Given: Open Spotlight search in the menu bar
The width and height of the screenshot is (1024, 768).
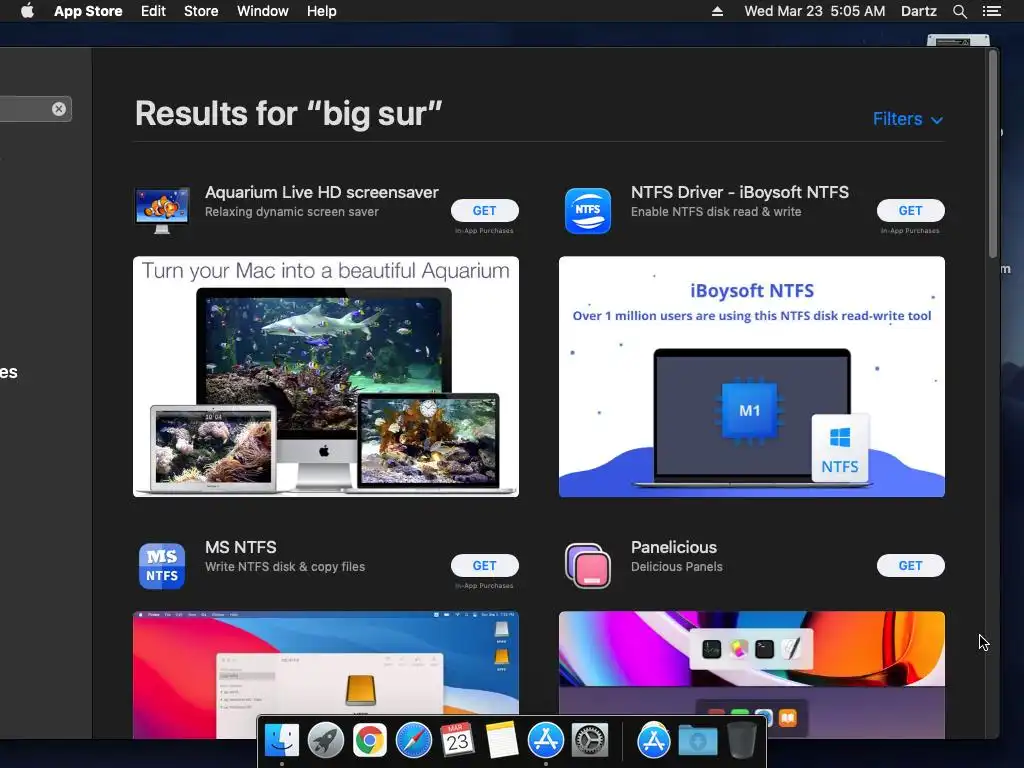Looking at the screenshot, I should (959, 11).
